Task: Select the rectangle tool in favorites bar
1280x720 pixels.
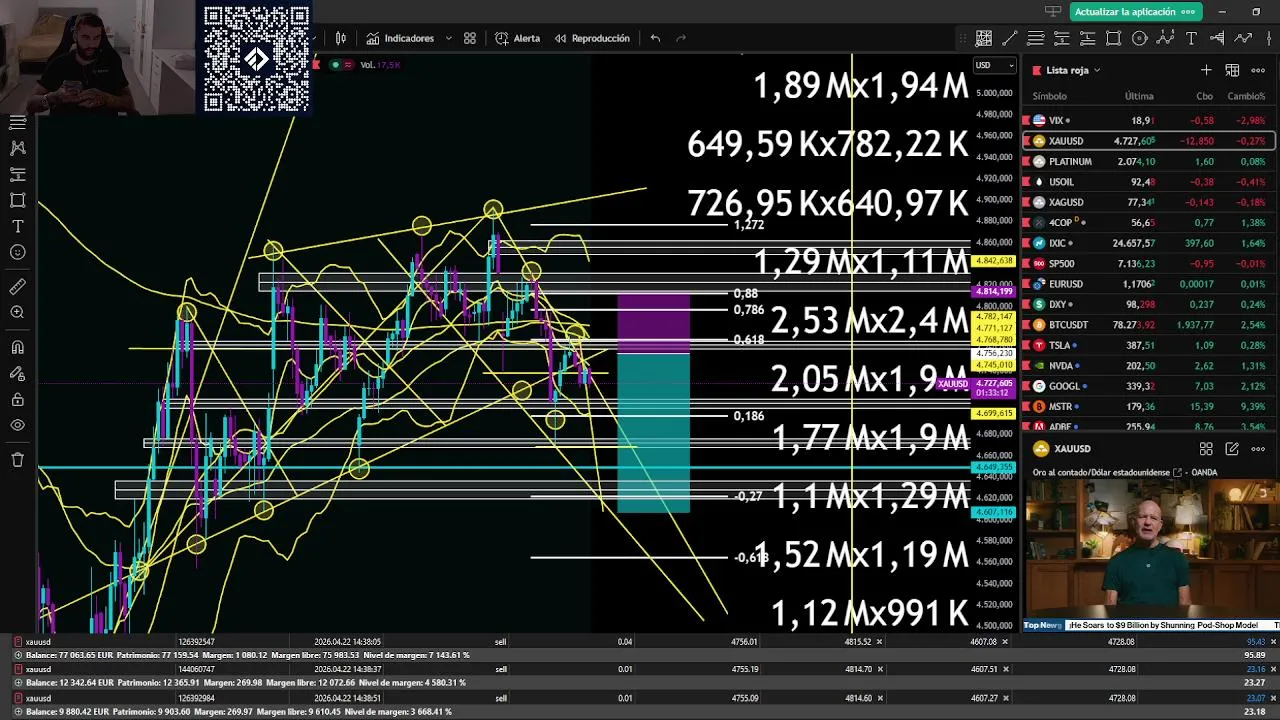Action: click(x=1114, y=38)
